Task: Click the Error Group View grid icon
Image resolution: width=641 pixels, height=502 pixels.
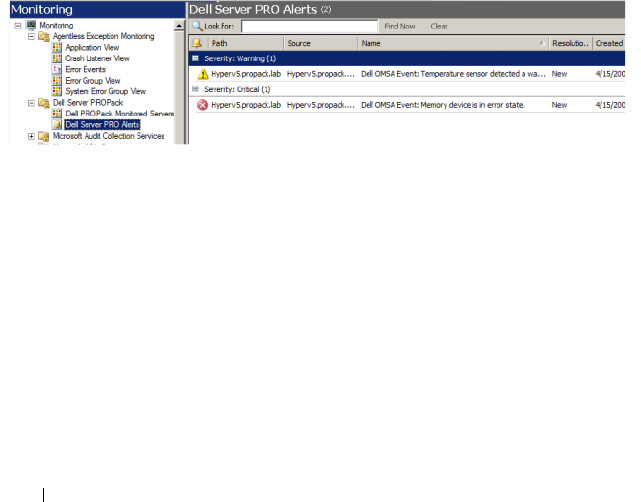Action: coord(57,81)
